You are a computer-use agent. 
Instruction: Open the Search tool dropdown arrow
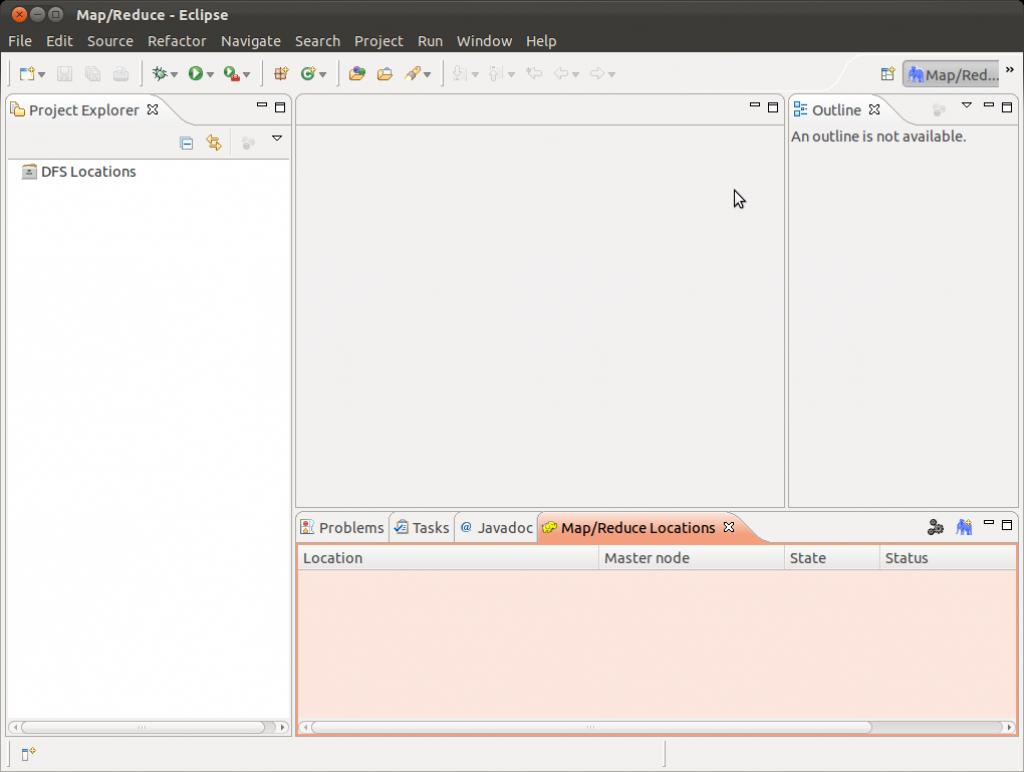point(427,75)
